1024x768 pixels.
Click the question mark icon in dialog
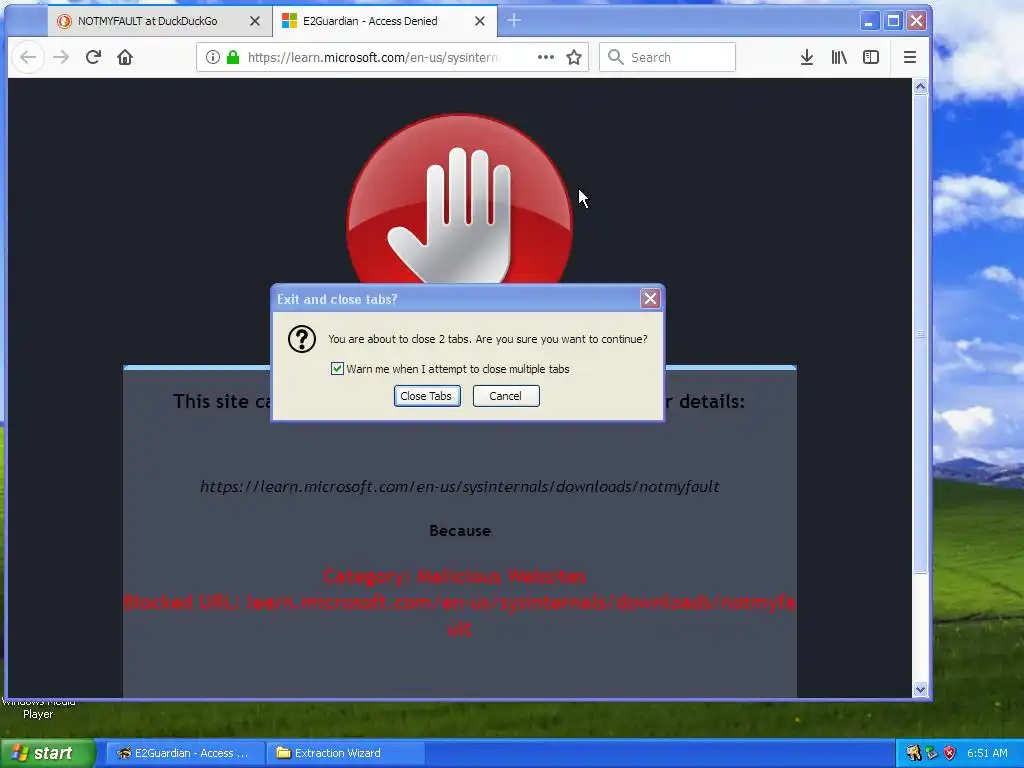pyautogui.click(x=302, y=339)
